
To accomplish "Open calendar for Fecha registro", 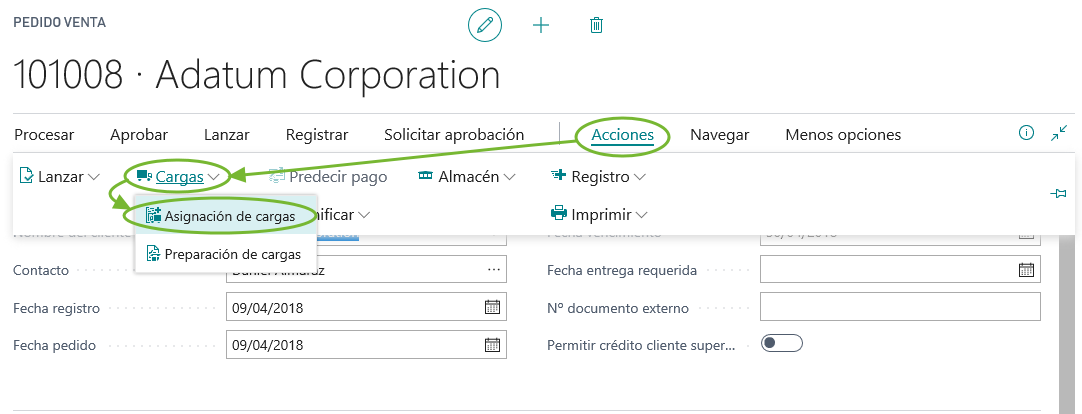I will 492,307.
